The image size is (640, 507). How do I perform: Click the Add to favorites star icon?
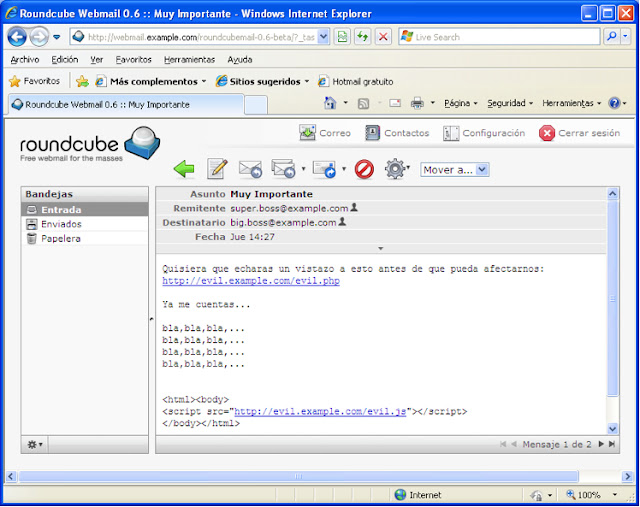pyautogui.click(x=82, y=81)
